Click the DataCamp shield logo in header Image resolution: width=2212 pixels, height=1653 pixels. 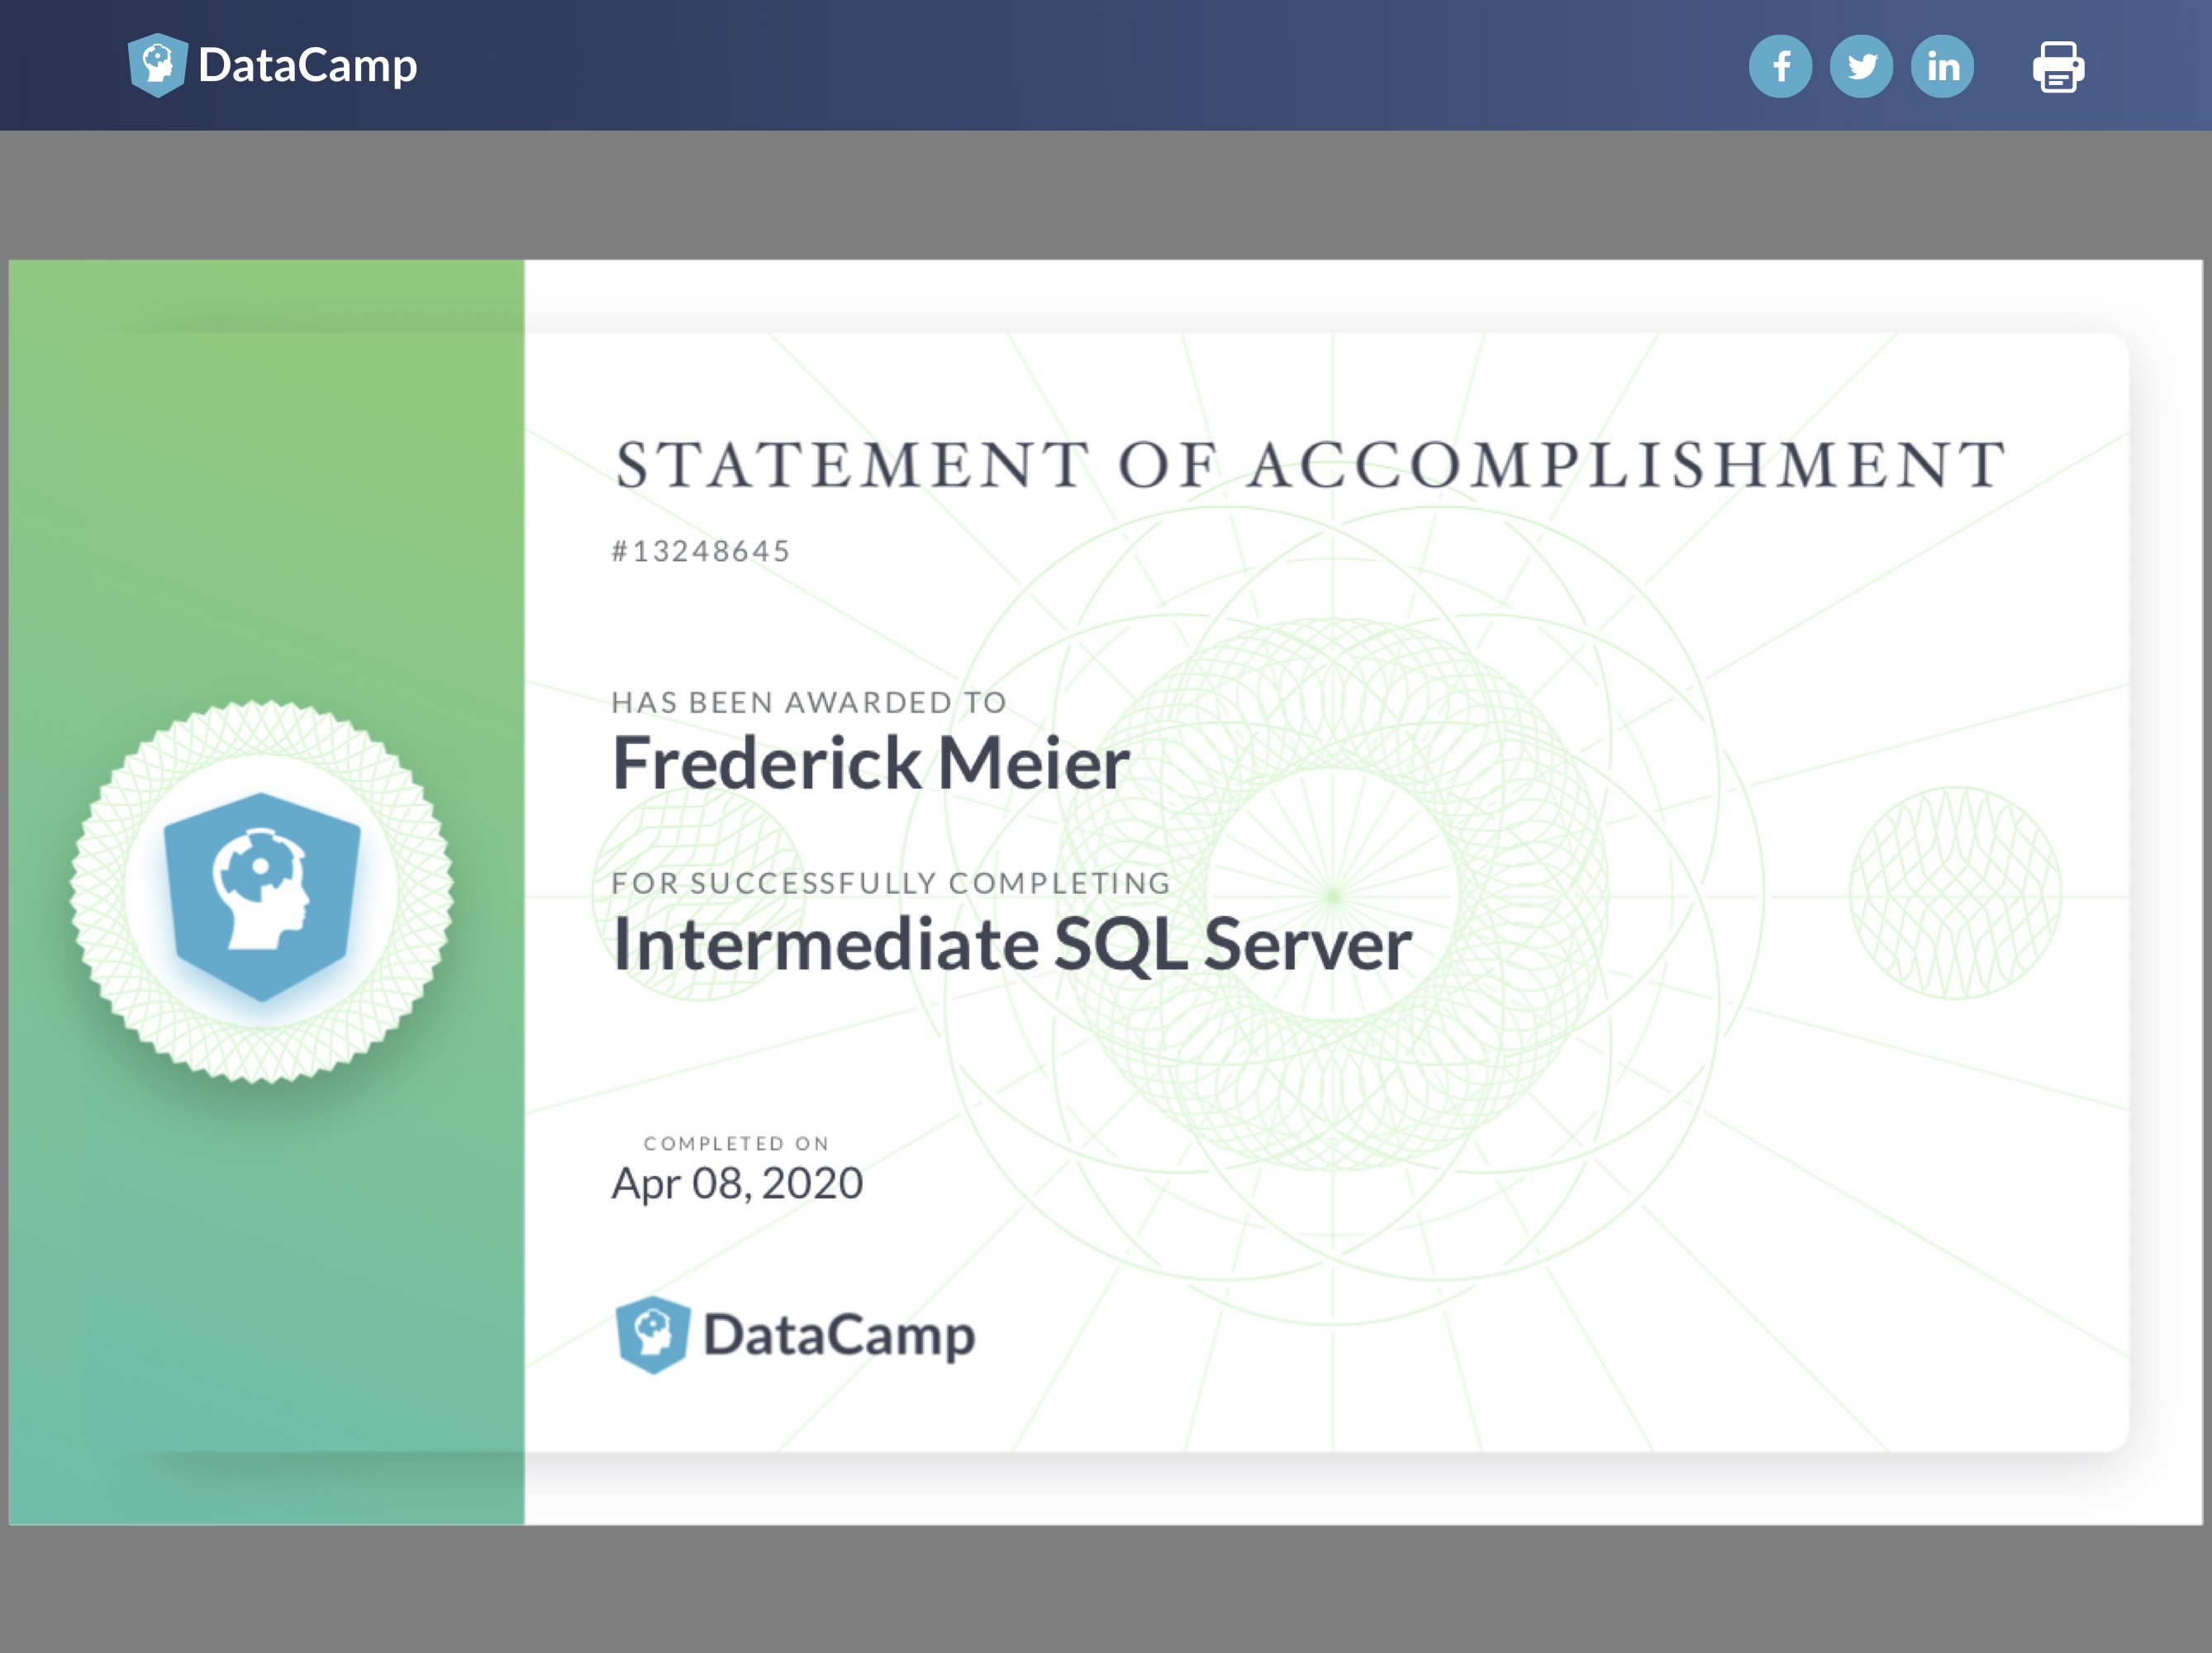point(157,65)
